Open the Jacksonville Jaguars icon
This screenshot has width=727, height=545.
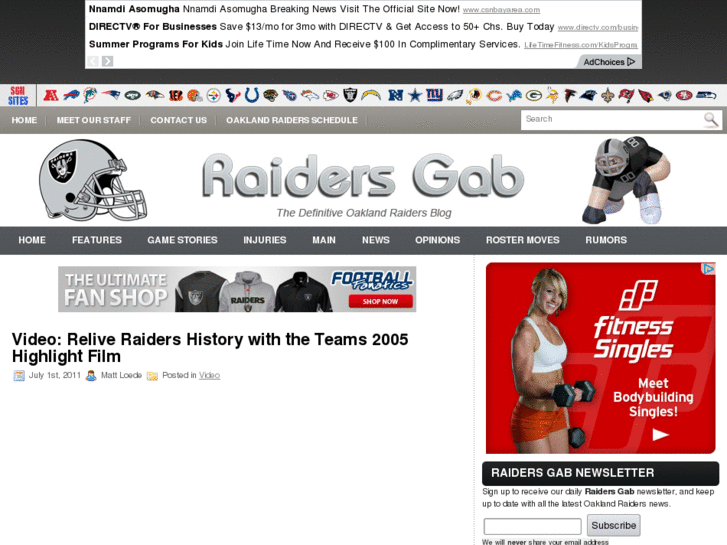[x=270, y=96]
